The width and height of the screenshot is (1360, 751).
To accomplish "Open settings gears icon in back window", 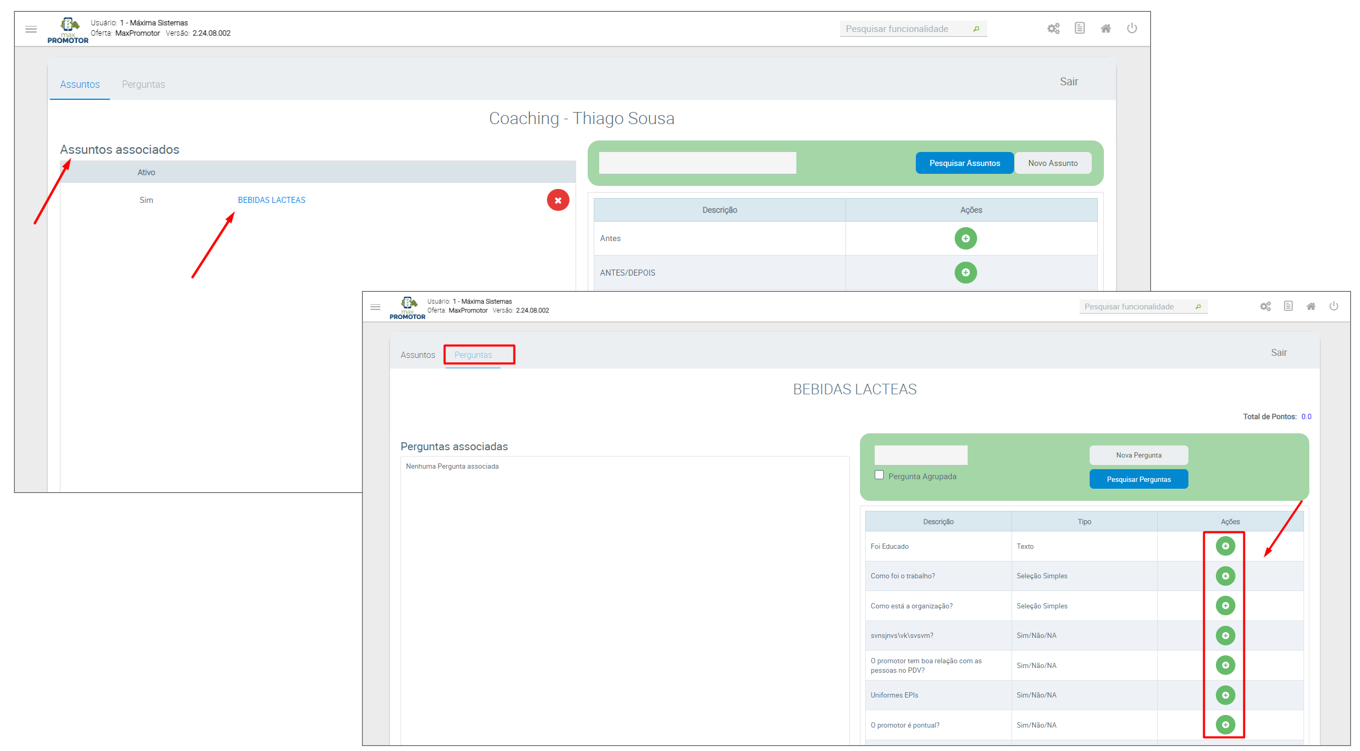I will point(1053,29).
